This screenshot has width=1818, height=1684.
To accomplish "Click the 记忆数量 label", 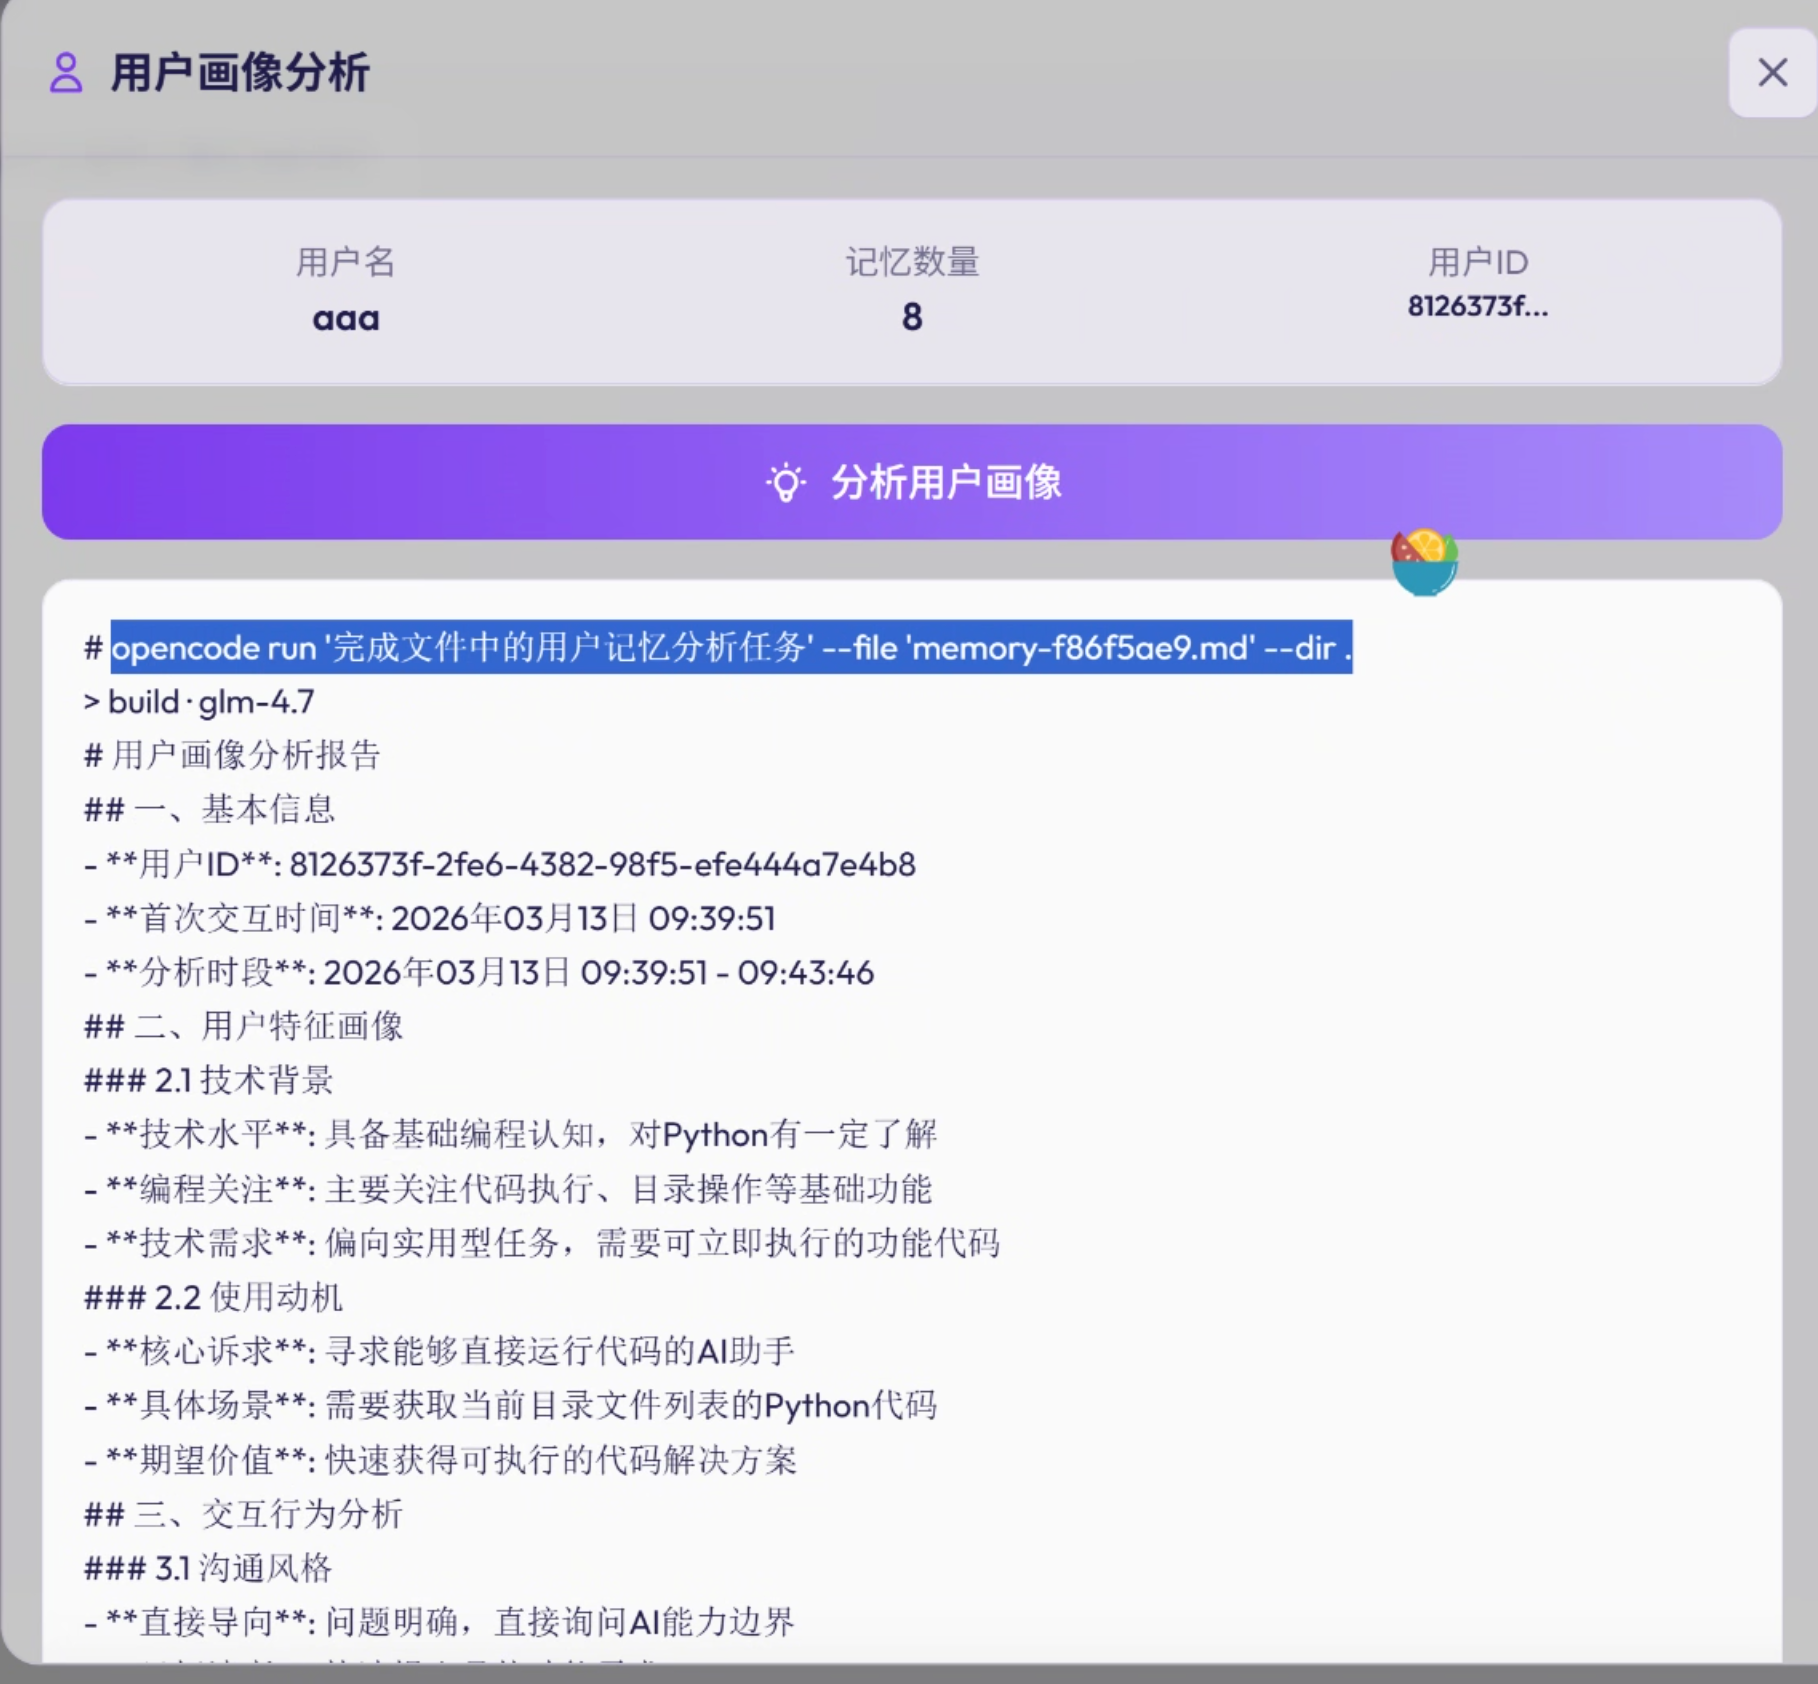I will point(911,262).
